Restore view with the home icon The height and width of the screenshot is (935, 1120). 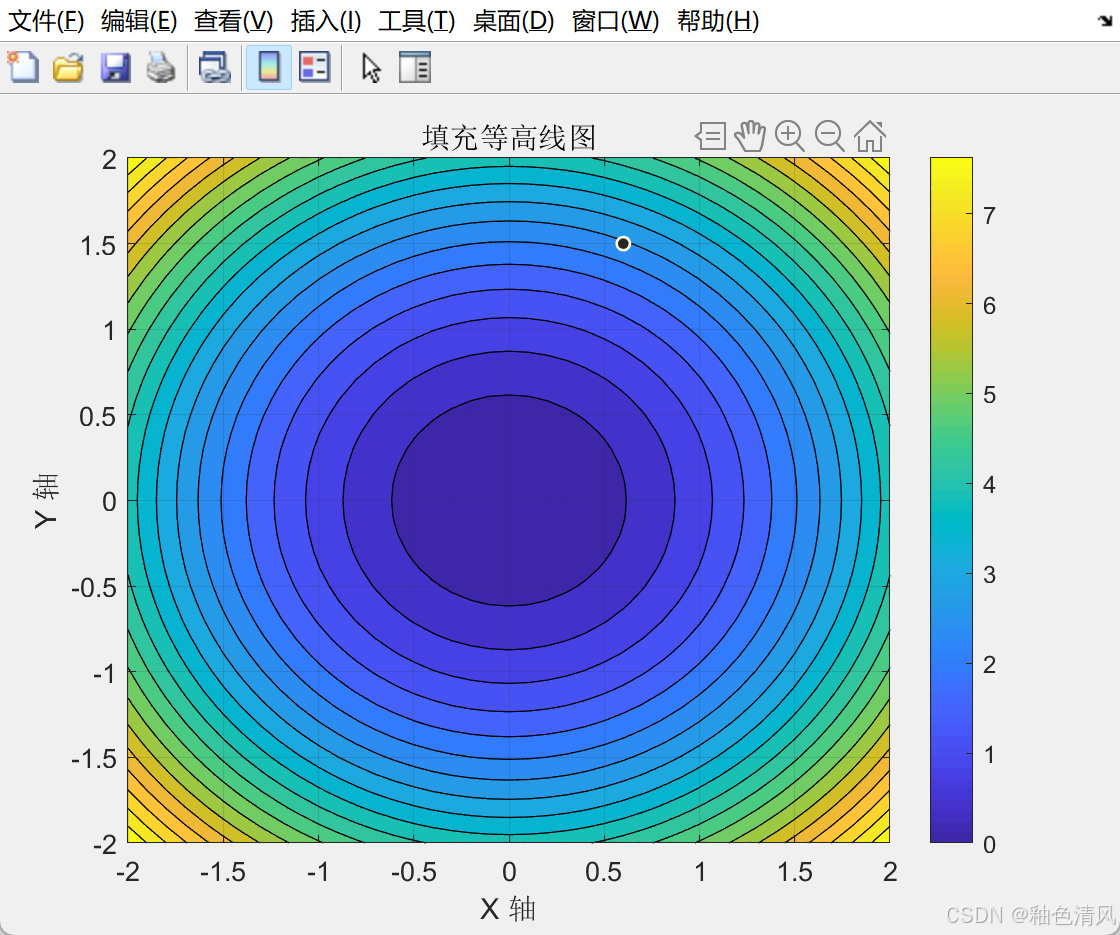(x=870, y=136)
